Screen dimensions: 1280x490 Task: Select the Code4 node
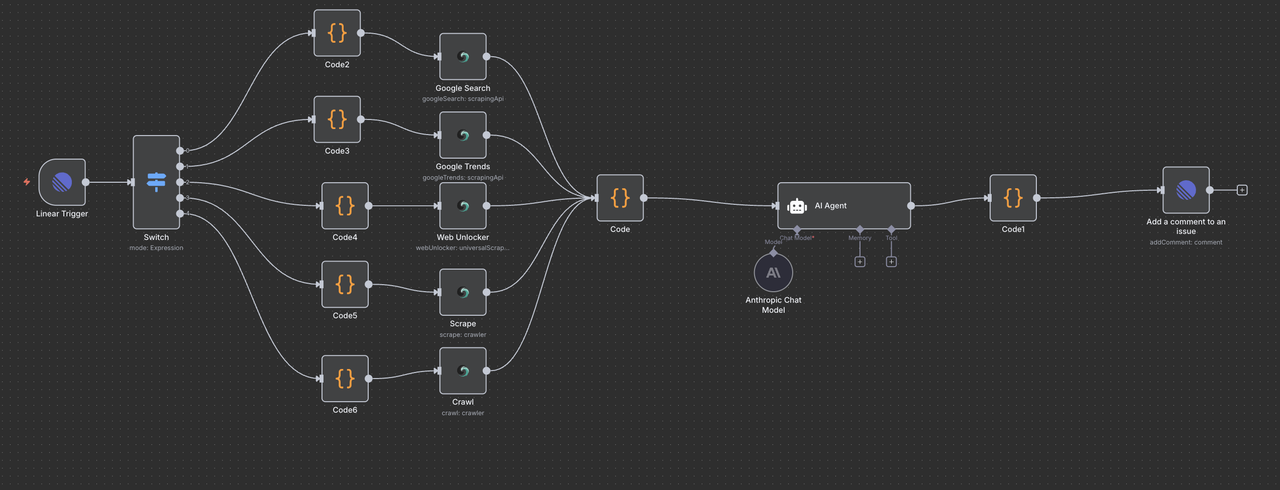pos(345,205)
